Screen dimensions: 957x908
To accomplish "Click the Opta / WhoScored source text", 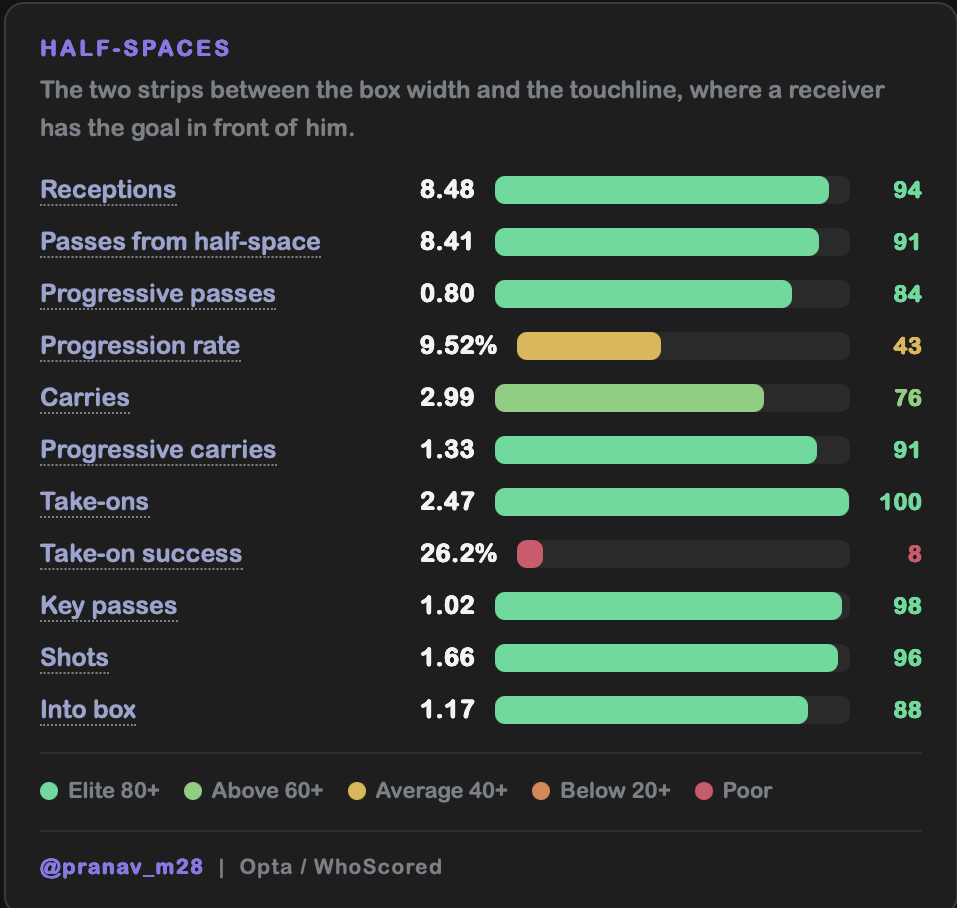I will (341, 867).
